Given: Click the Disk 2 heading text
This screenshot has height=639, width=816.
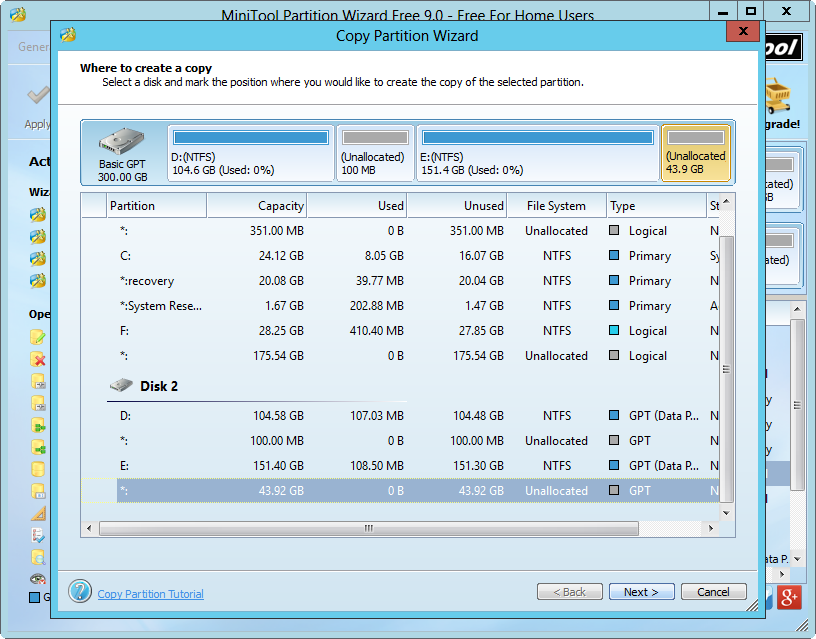Looking at the screenshot, I should (159, 386).
